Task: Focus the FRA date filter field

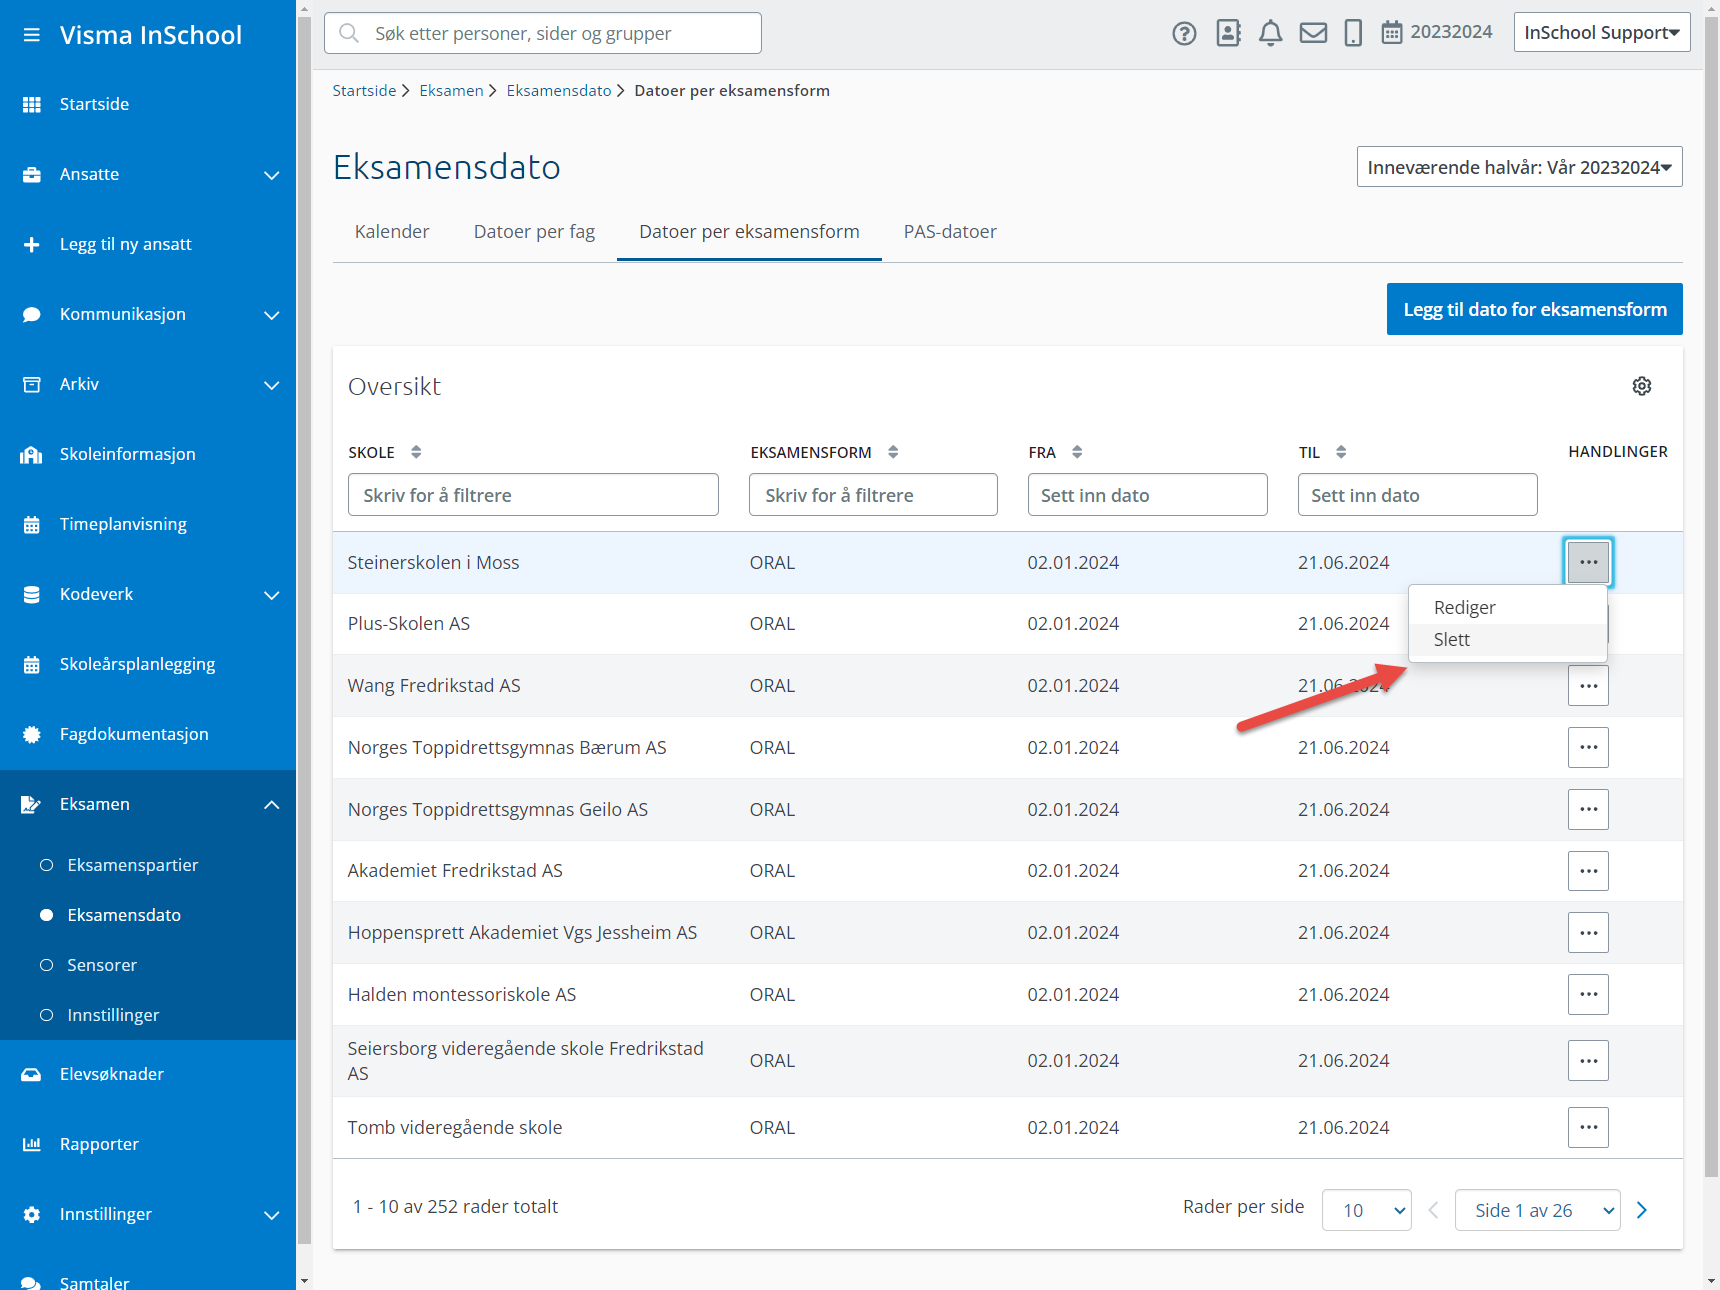Action: pyautogui.click(x=1147, y=495)
